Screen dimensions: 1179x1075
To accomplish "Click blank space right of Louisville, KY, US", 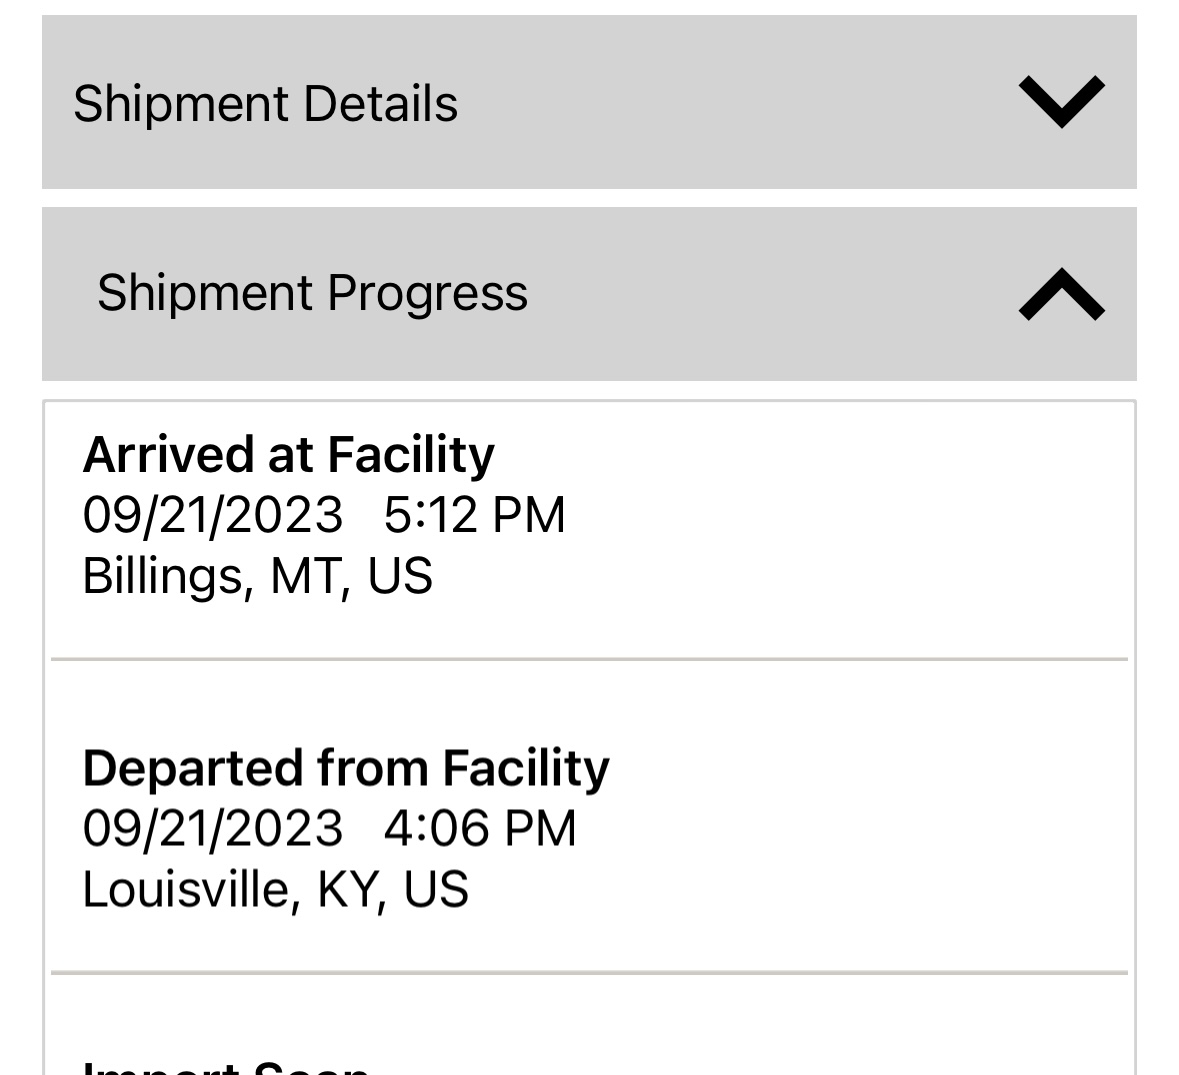I will click(800, 890).
